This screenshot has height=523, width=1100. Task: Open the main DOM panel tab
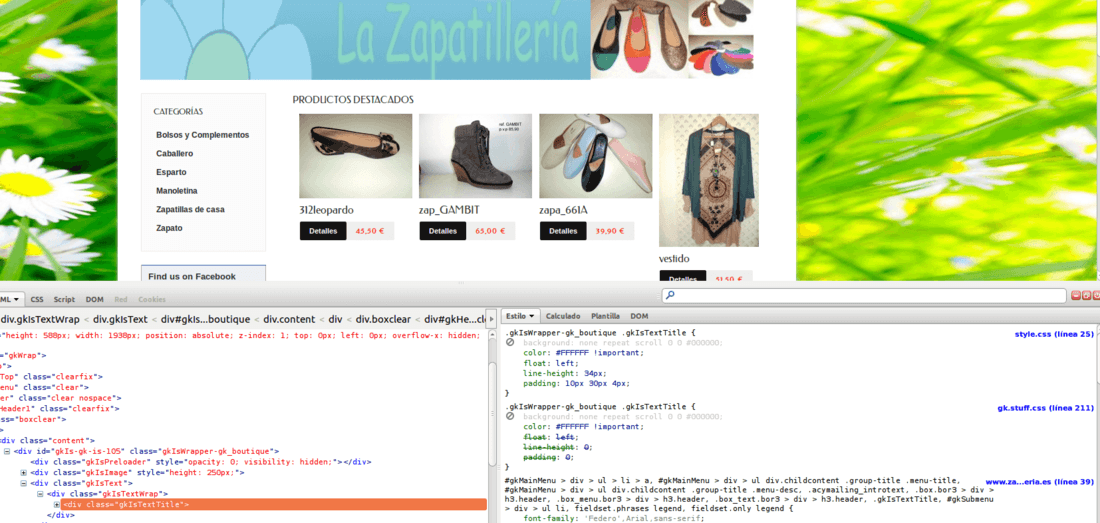click(x=95, y=299)
